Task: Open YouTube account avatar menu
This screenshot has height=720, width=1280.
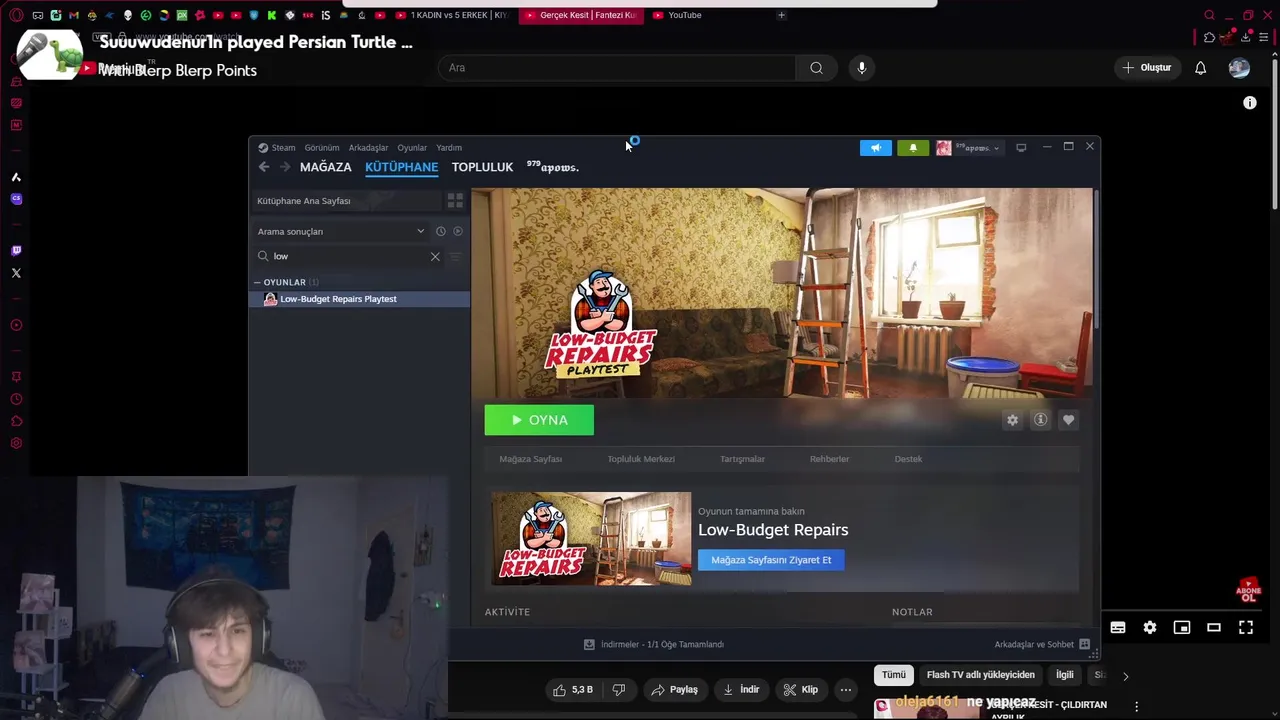Action: 1239,68
